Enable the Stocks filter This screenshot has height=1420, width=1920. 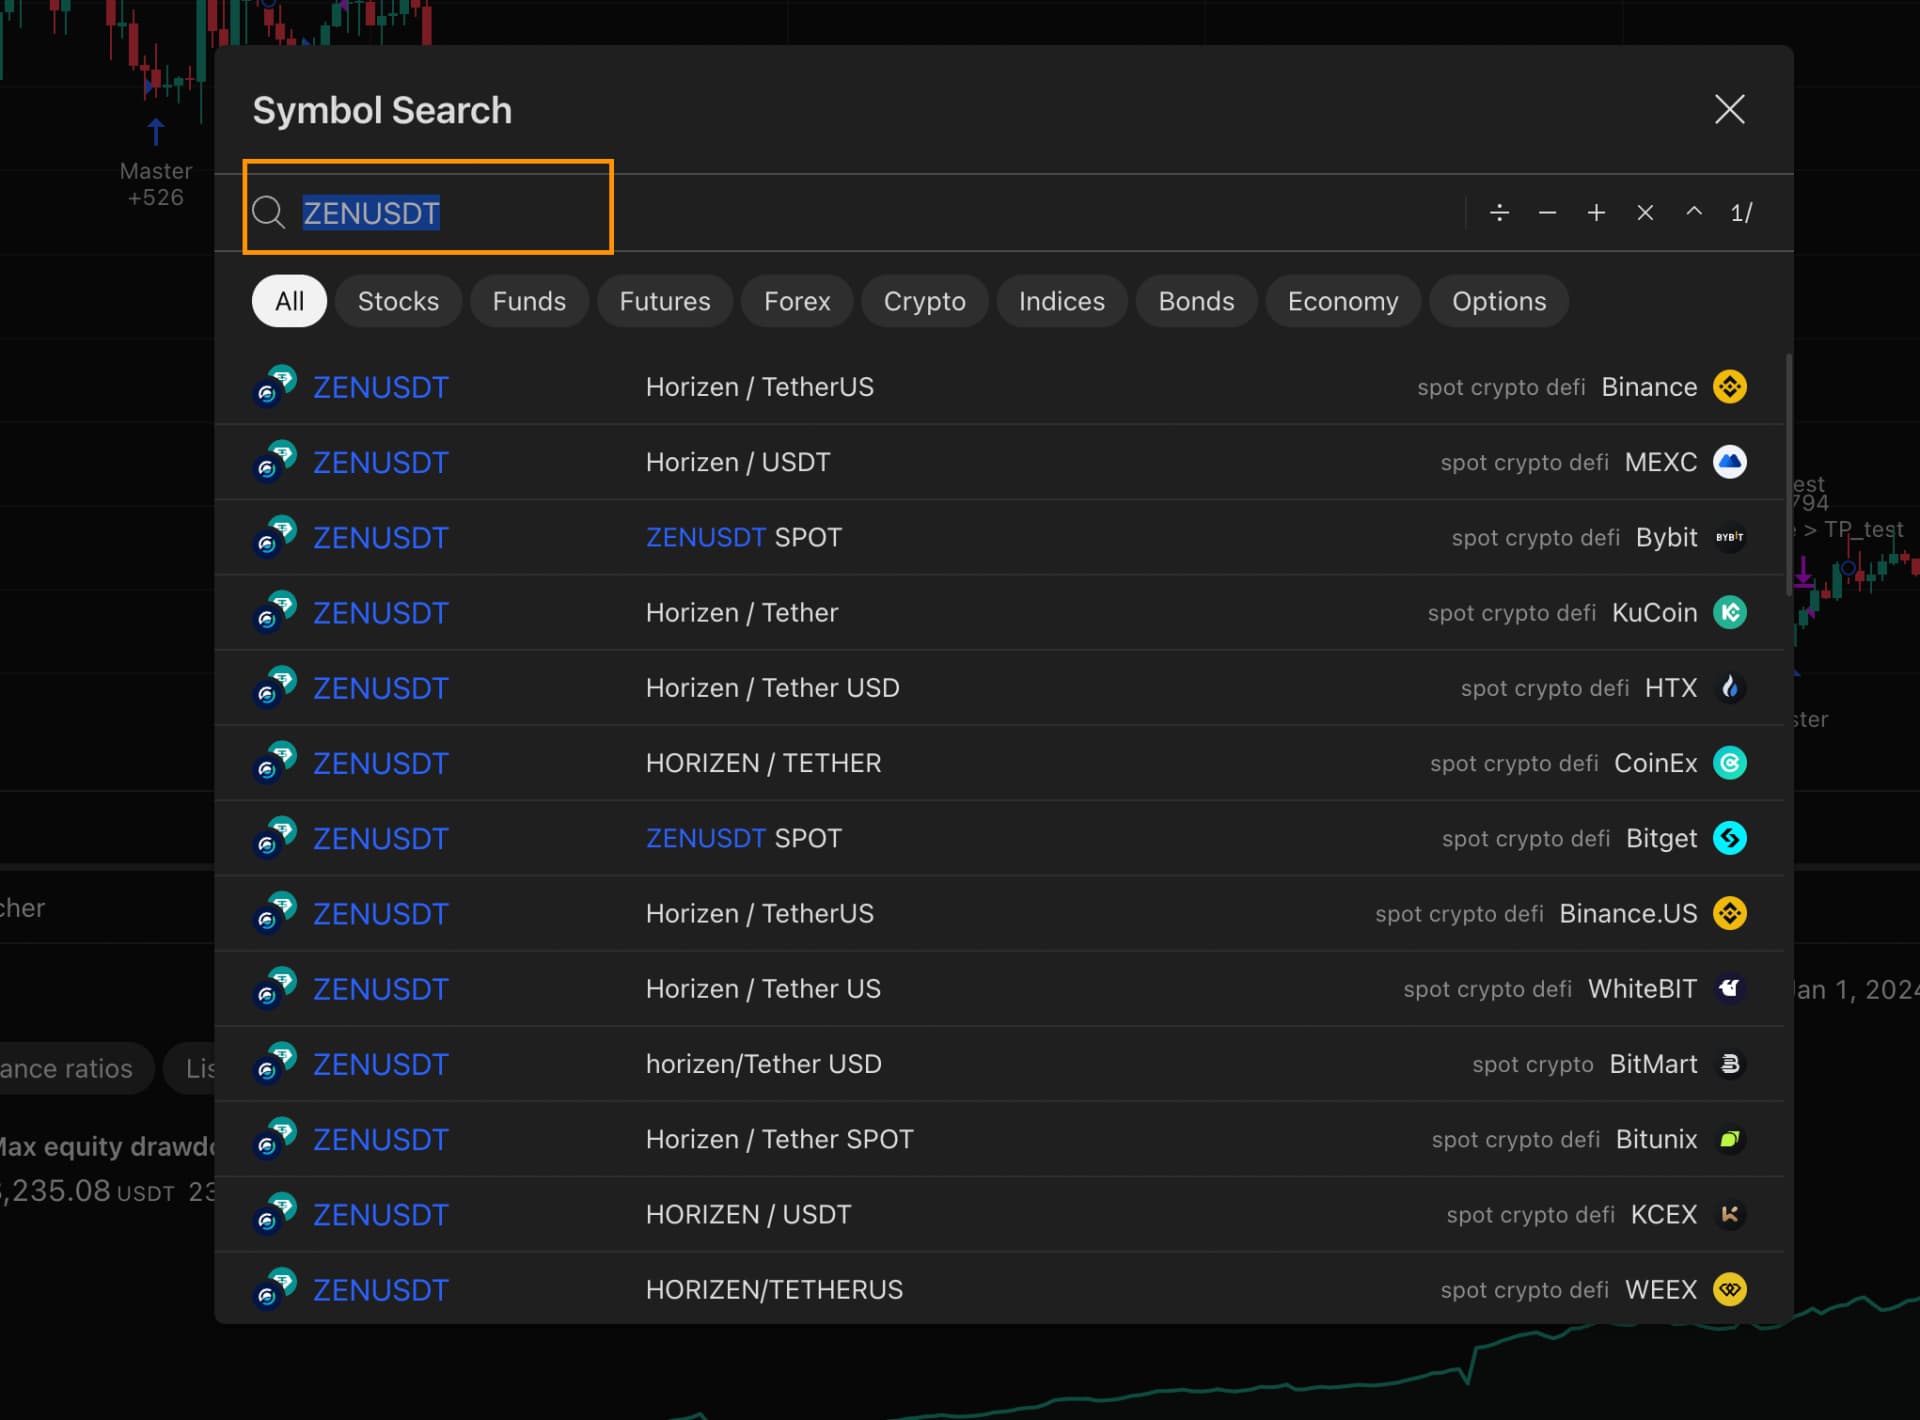pos(398,301)
